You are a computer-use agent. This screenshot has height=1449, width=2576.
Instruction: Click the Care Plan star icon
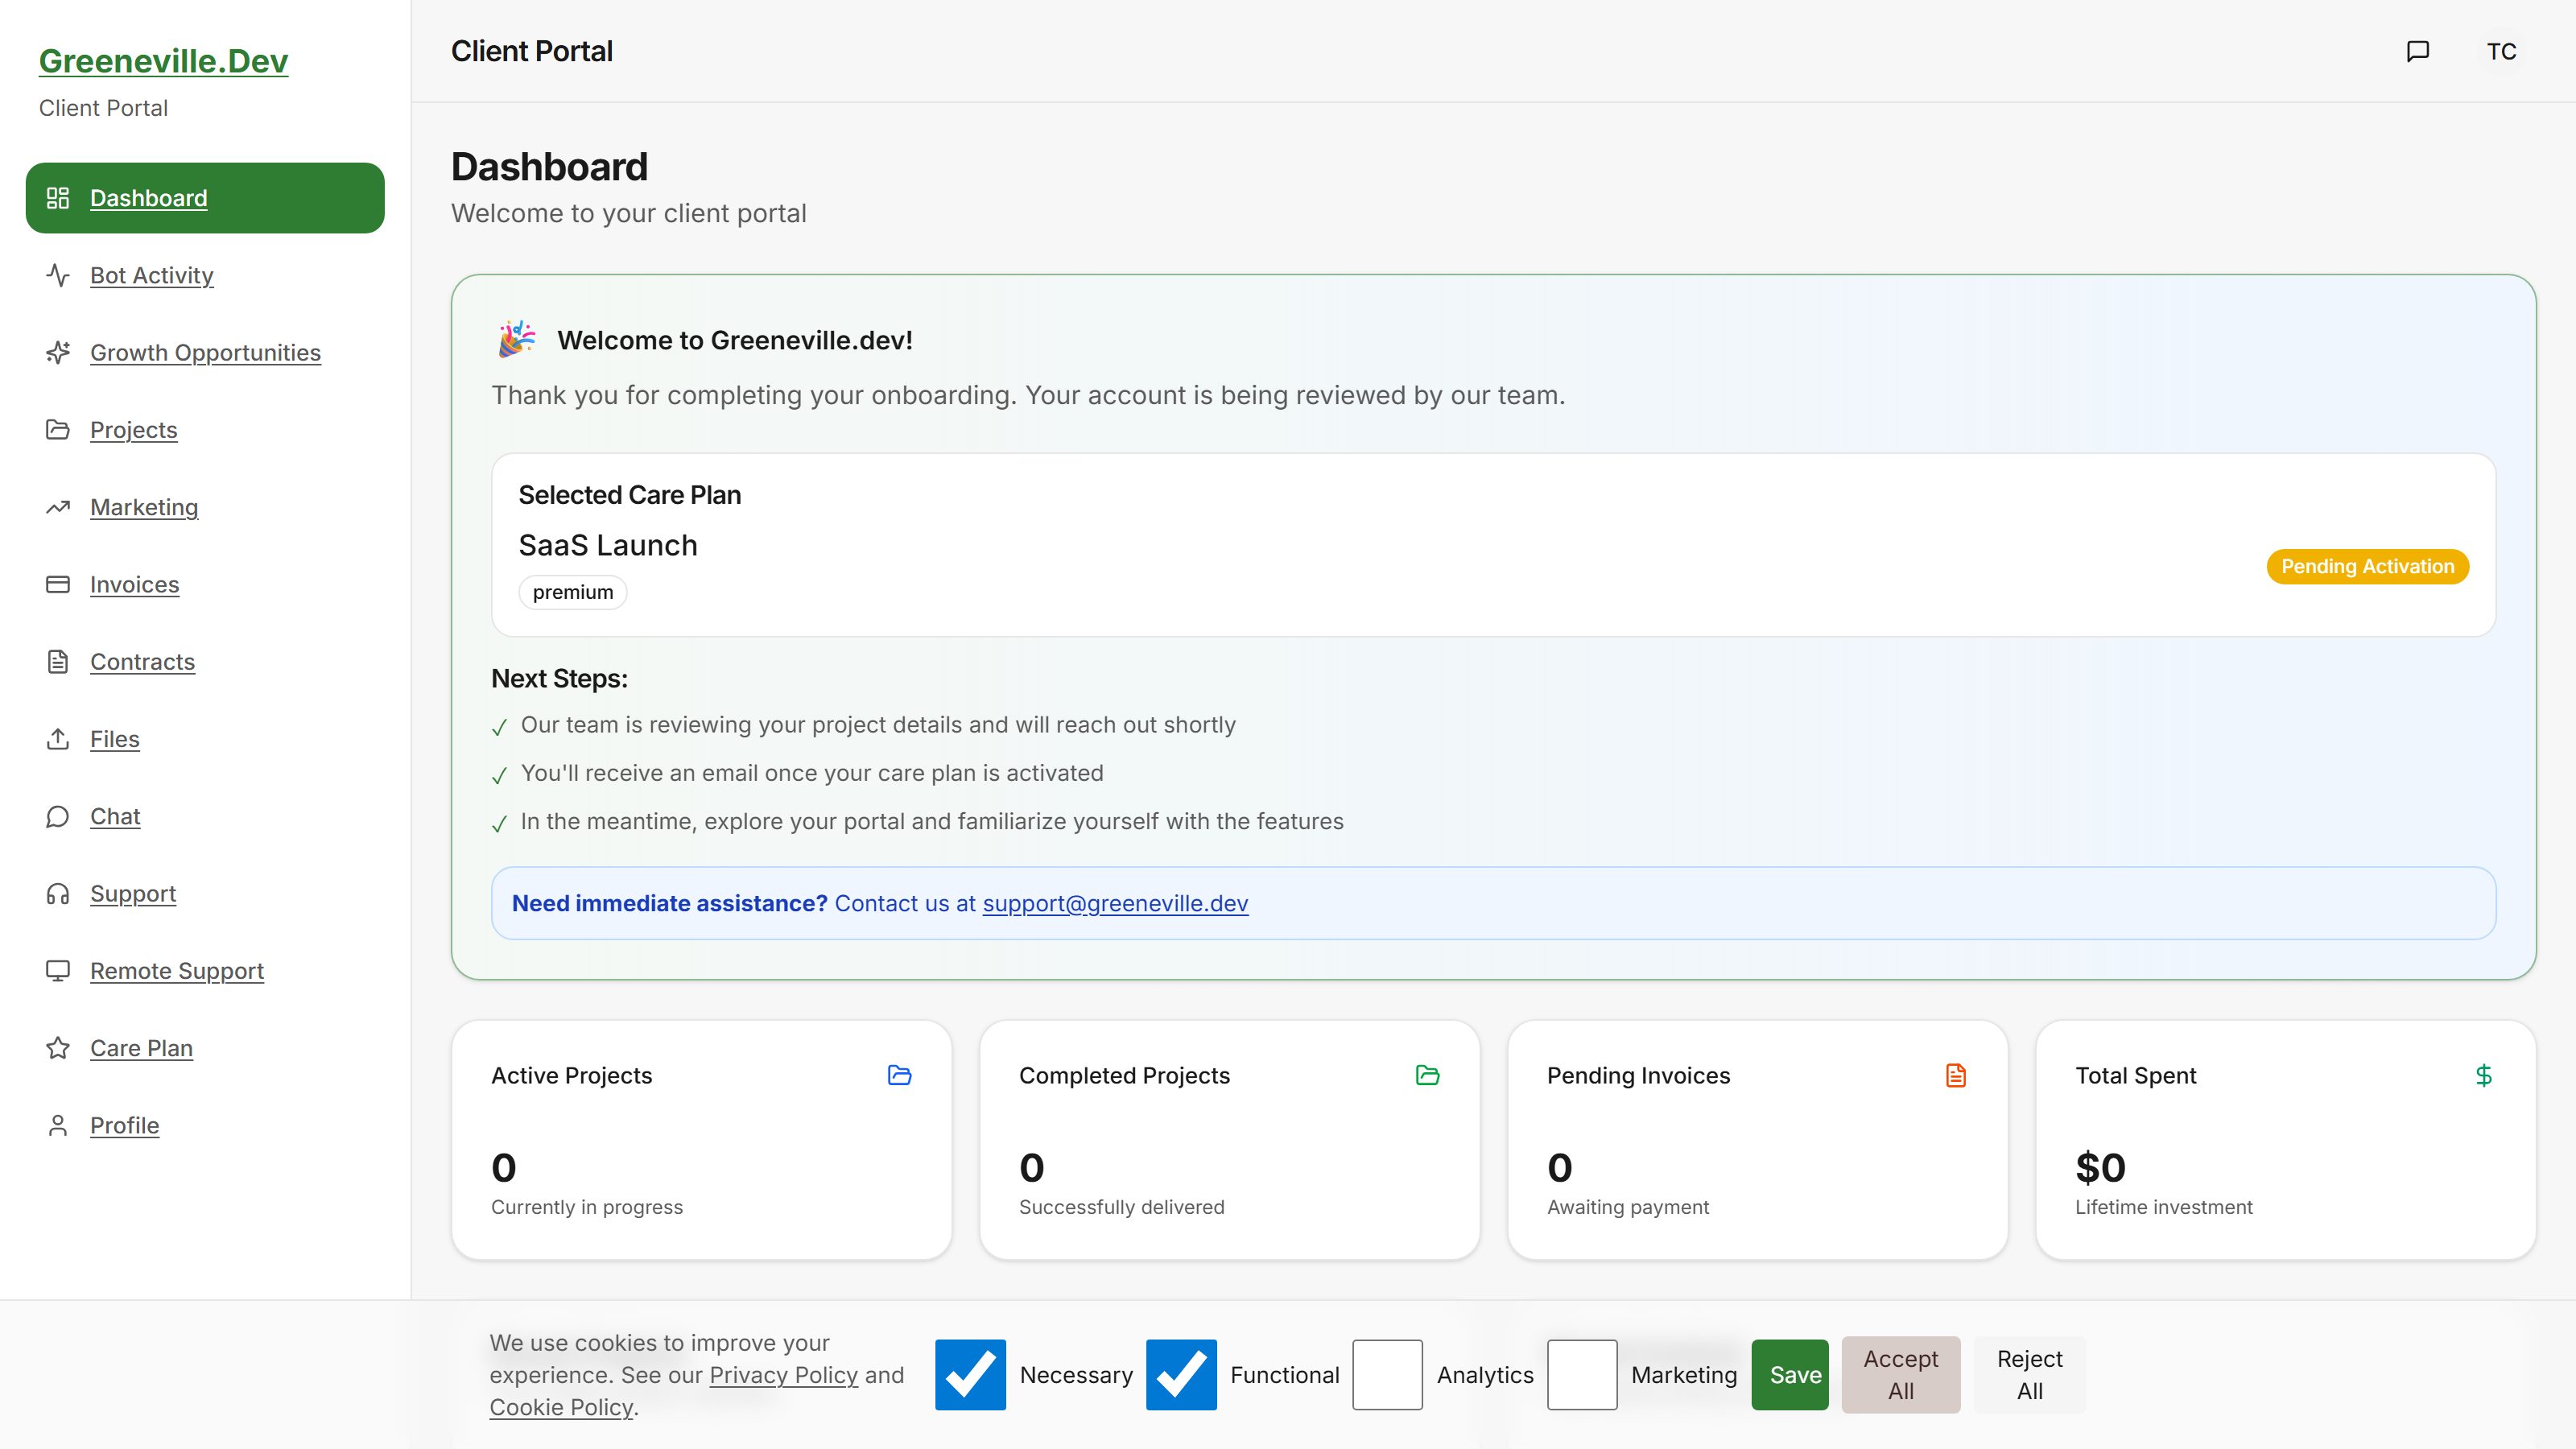[58, 1047]
